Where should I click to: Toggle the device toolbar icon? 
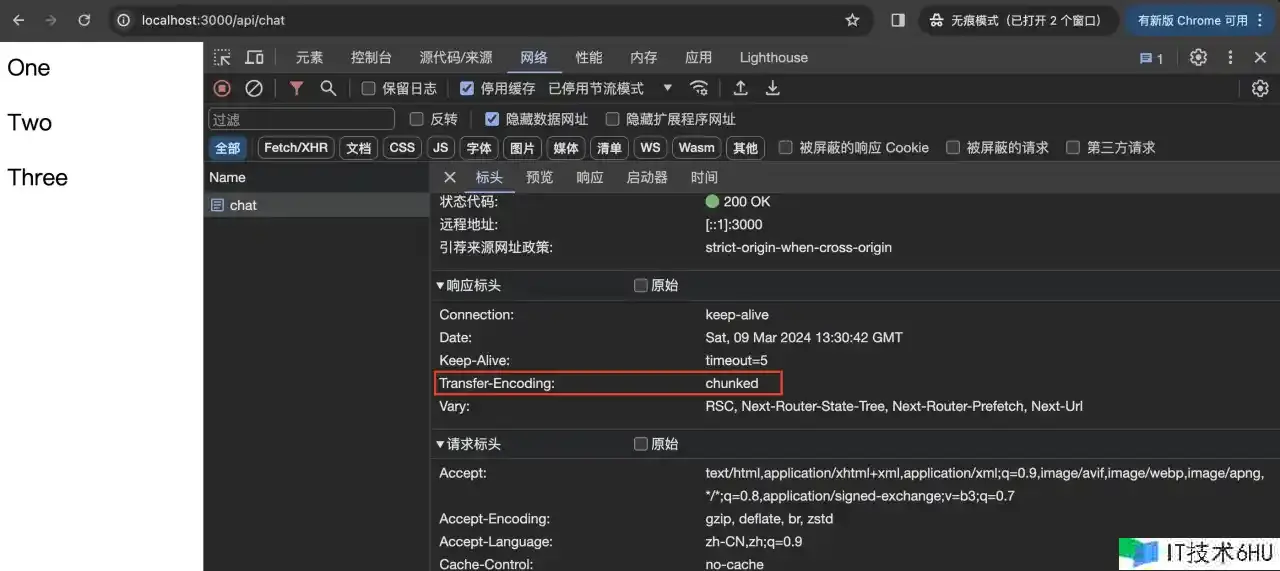[x=255, y=57]
